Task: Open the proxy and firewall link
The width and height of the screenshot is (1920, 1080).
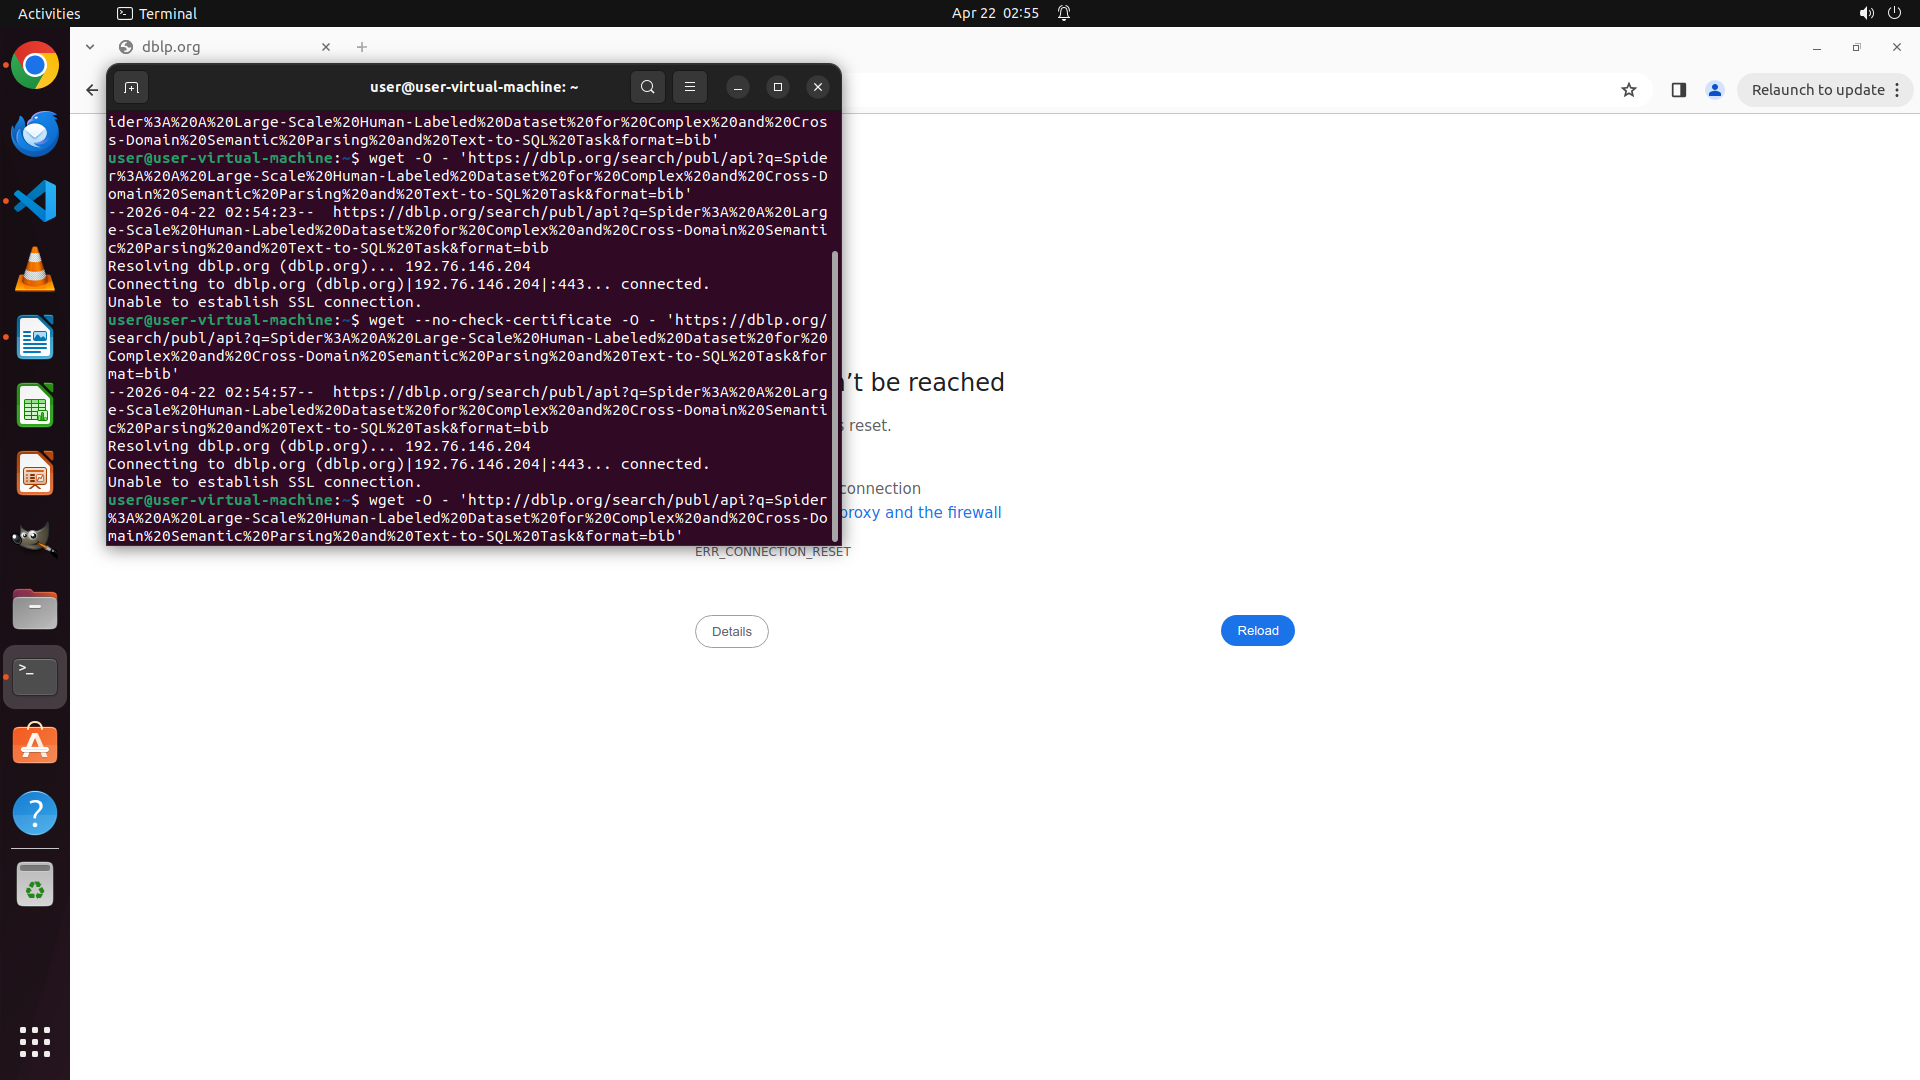Action: coord(920,512)
